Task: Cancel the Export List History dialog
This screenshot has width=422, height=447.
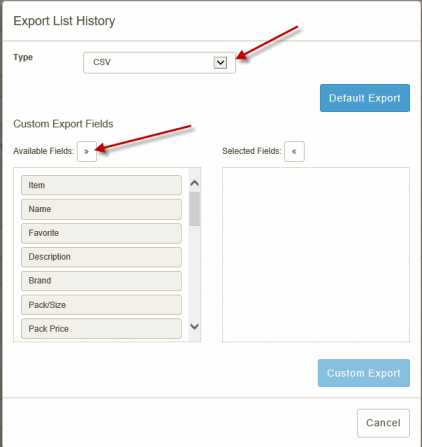Action: [x=383, y=423]
